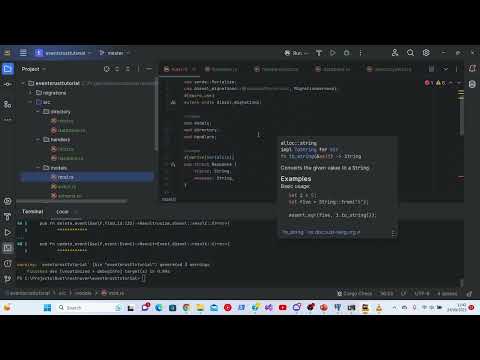480x360 pixels.
Task: Click Select Opened File target icon
Action: 107,69
